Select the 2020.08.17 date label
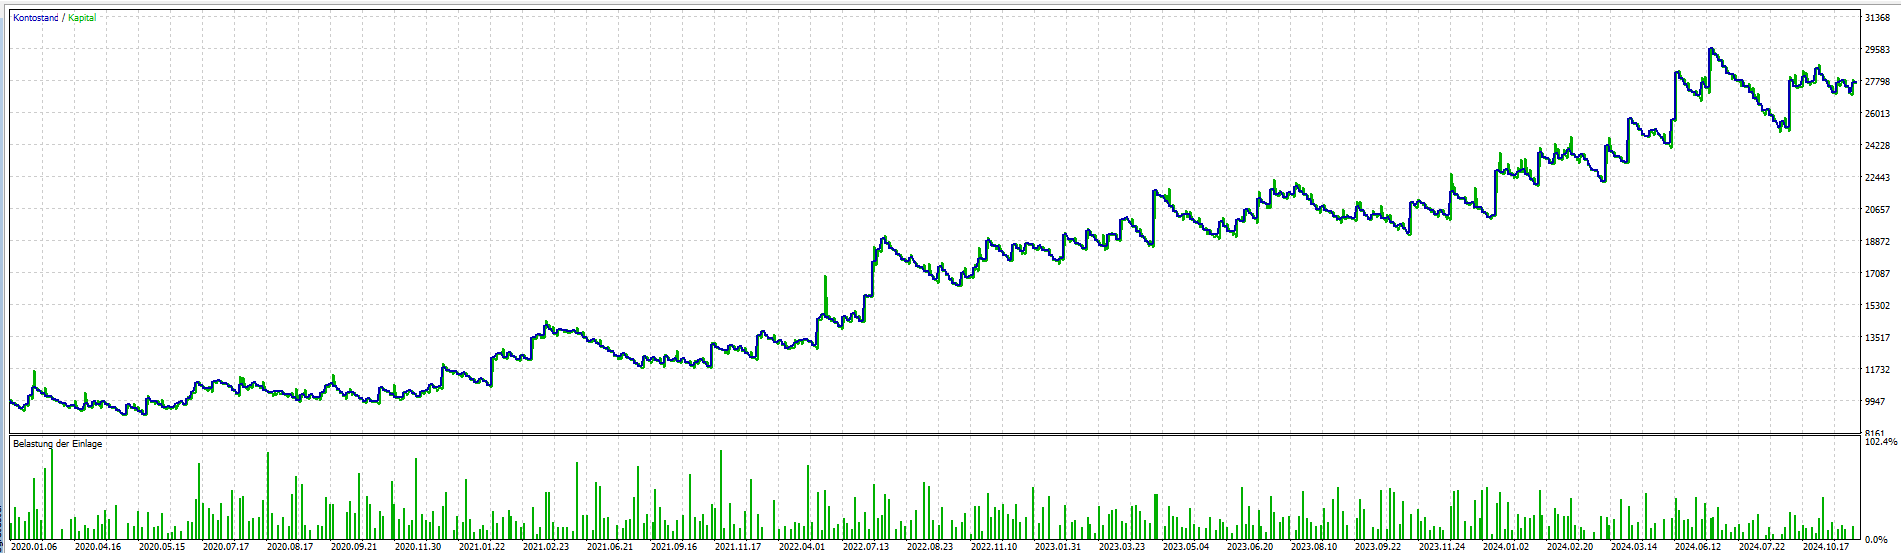 290,547
